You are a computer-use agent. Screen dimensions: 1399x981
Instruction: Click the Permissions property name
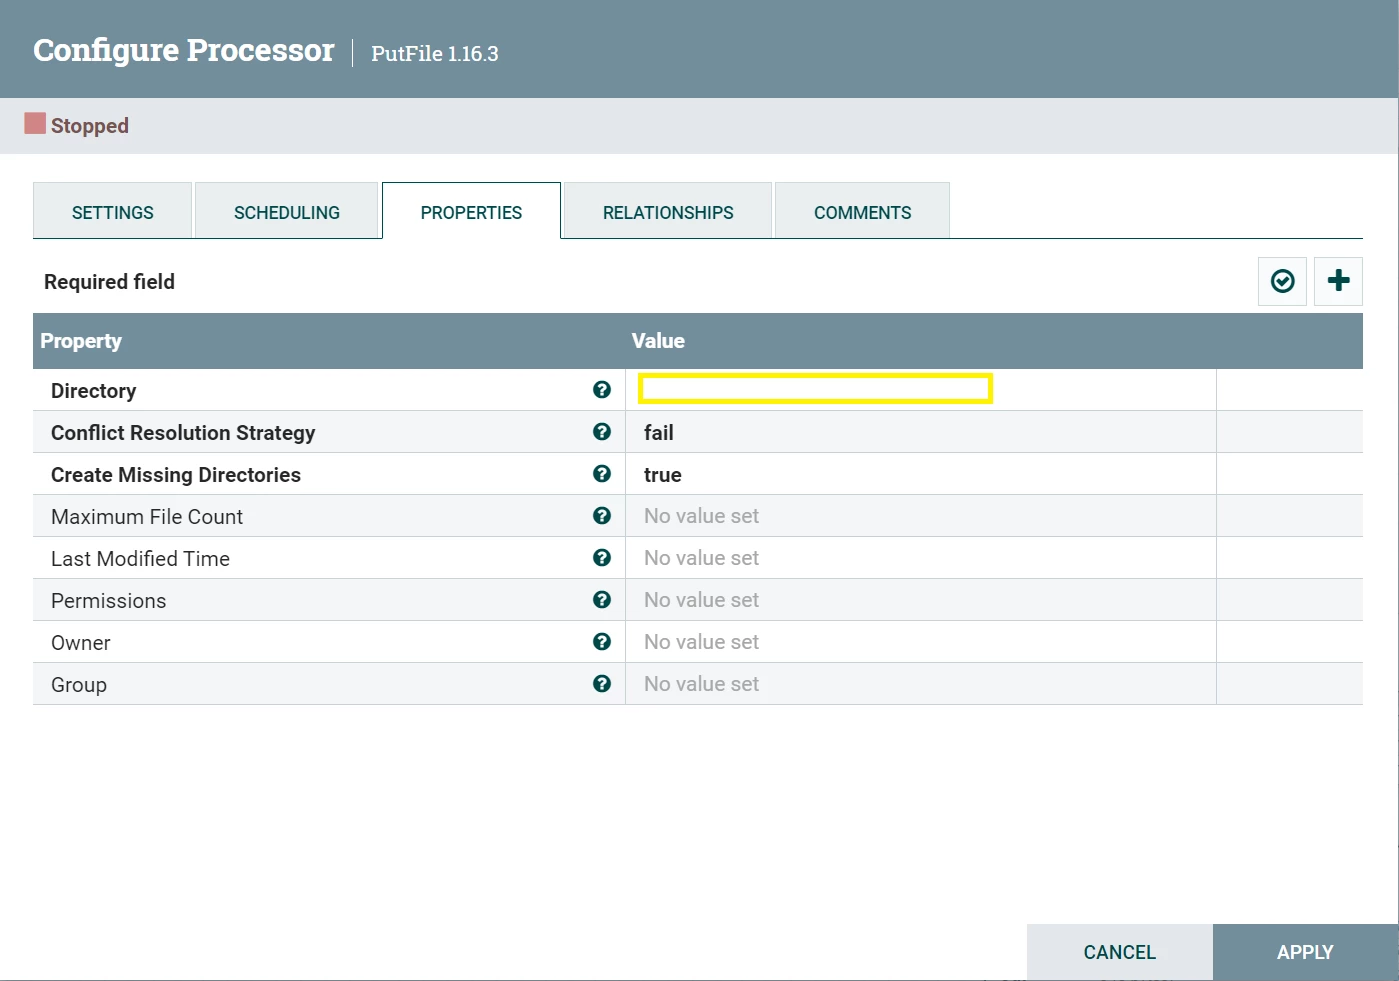point(108,601)
